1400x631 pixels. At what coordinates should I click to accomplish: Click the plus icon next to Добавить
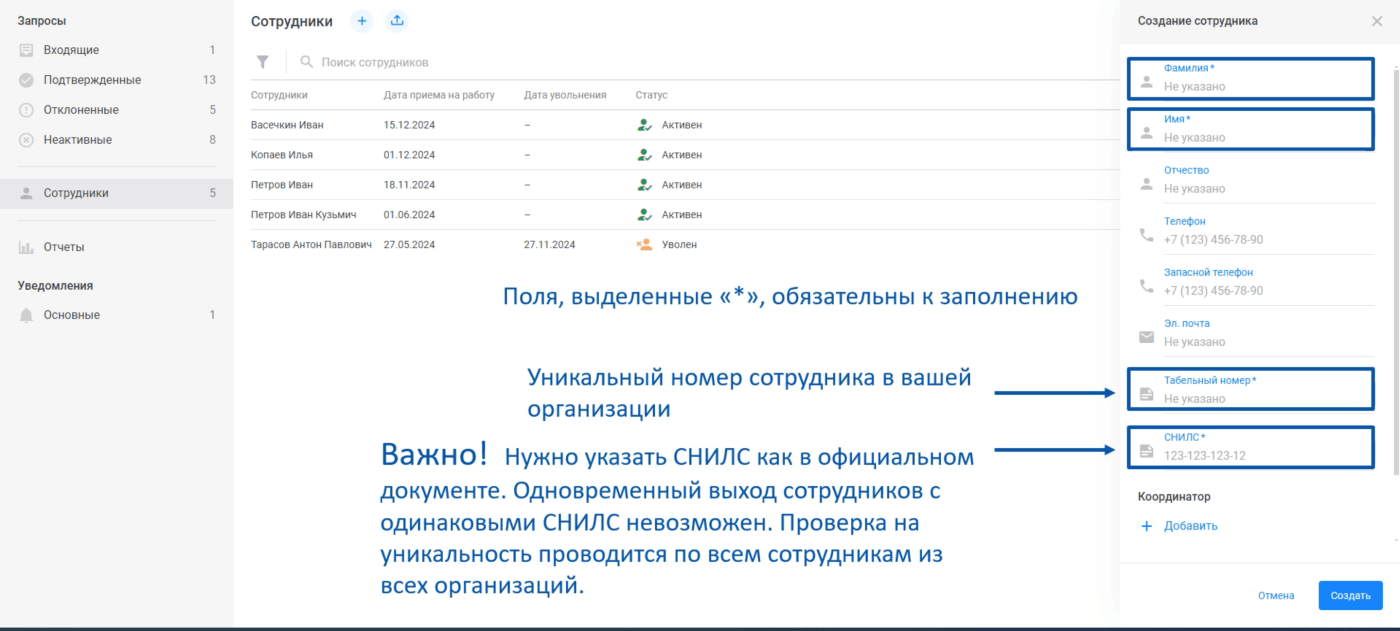point(1147,526)
